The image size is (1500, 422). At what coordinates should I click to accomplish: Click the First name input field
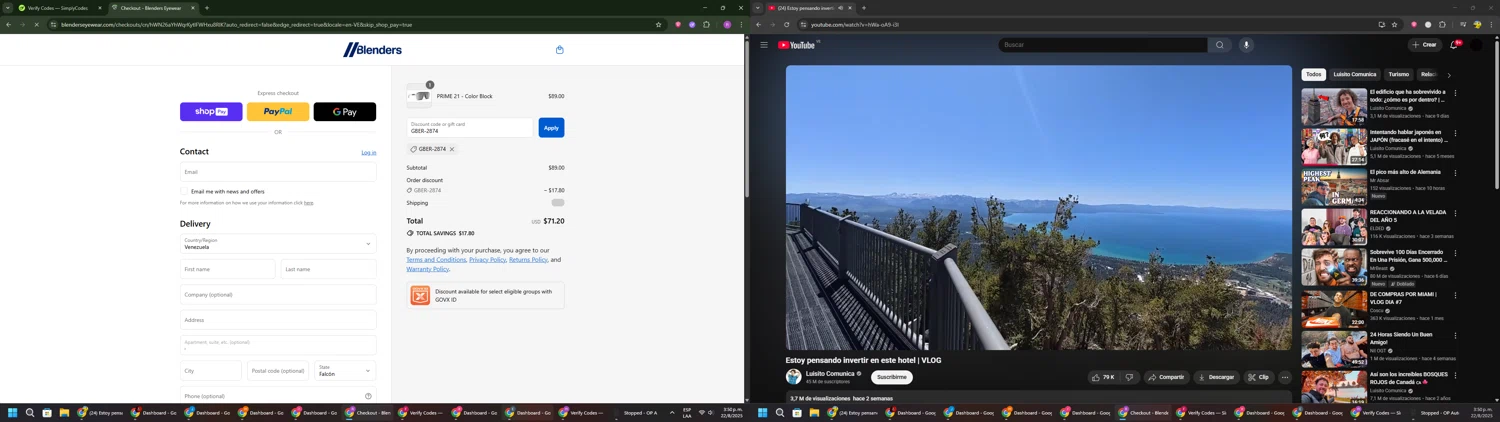[227, 269]
